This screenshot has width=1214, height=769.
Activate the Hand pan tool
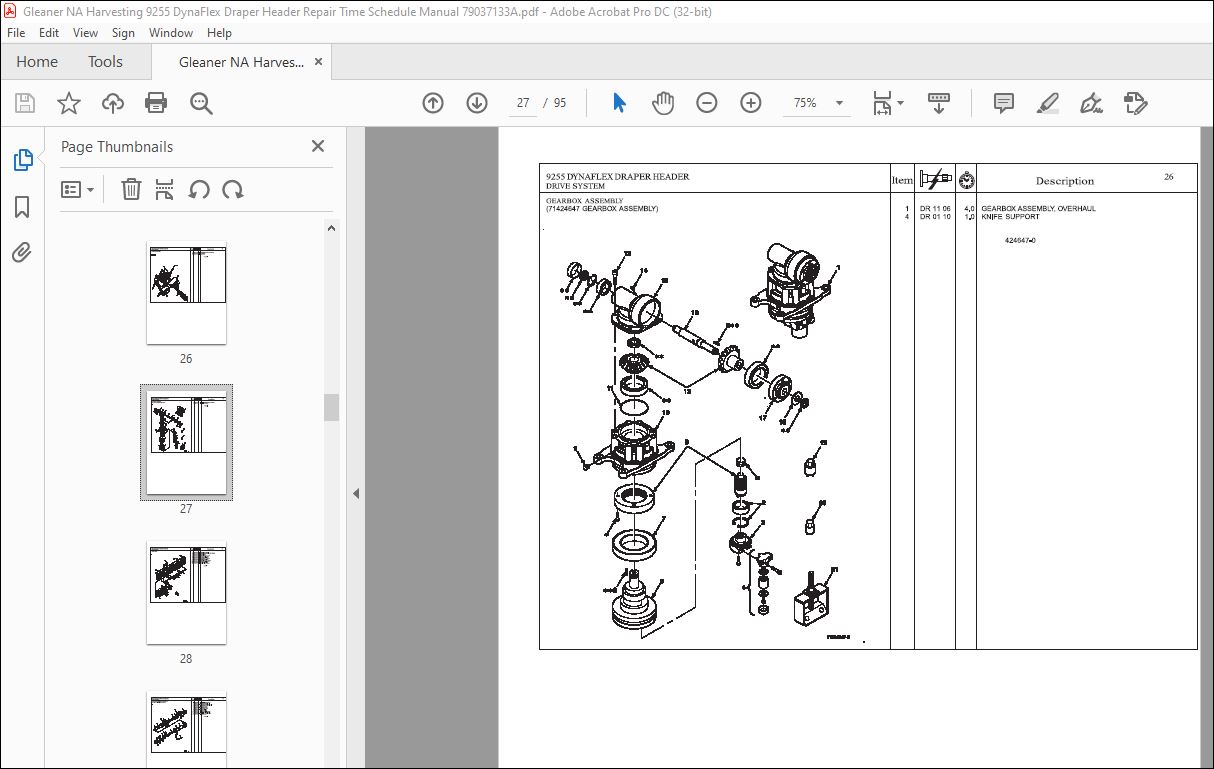tap(663, 103)
